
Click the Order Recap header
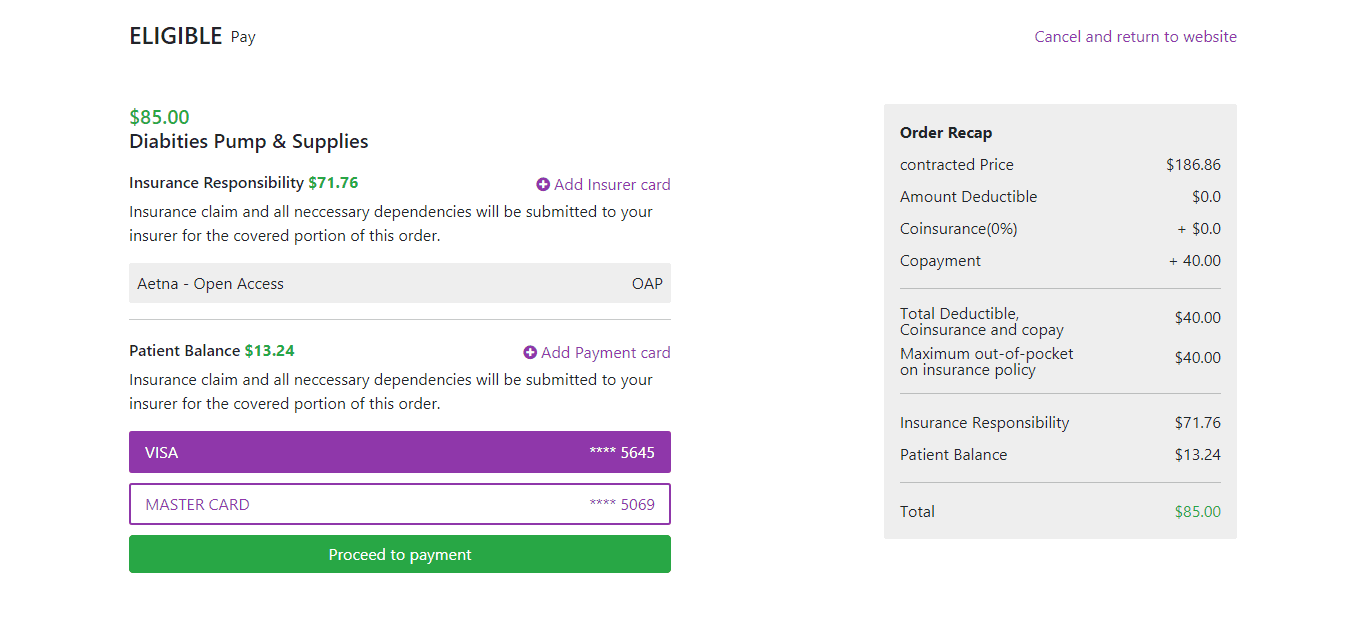coord(946,132)
